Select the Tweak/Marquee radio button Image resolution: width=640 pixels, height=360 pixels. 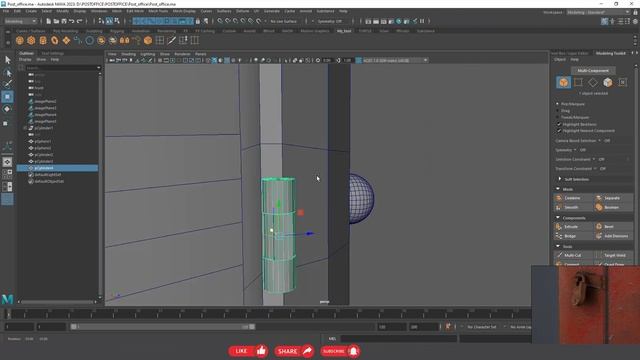coord(558,117)
